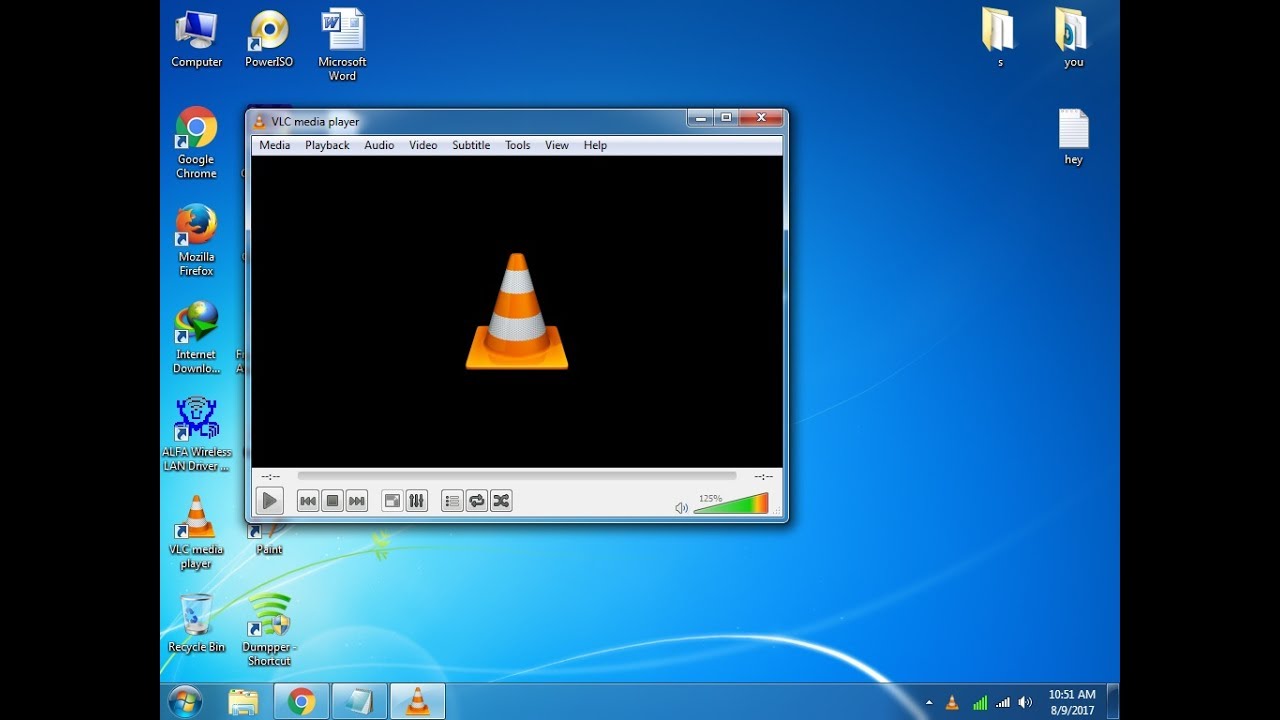The width and height of the screenshot is (1280, 720).
Task: Open the Audio menu
Action: tap(379, 145)
